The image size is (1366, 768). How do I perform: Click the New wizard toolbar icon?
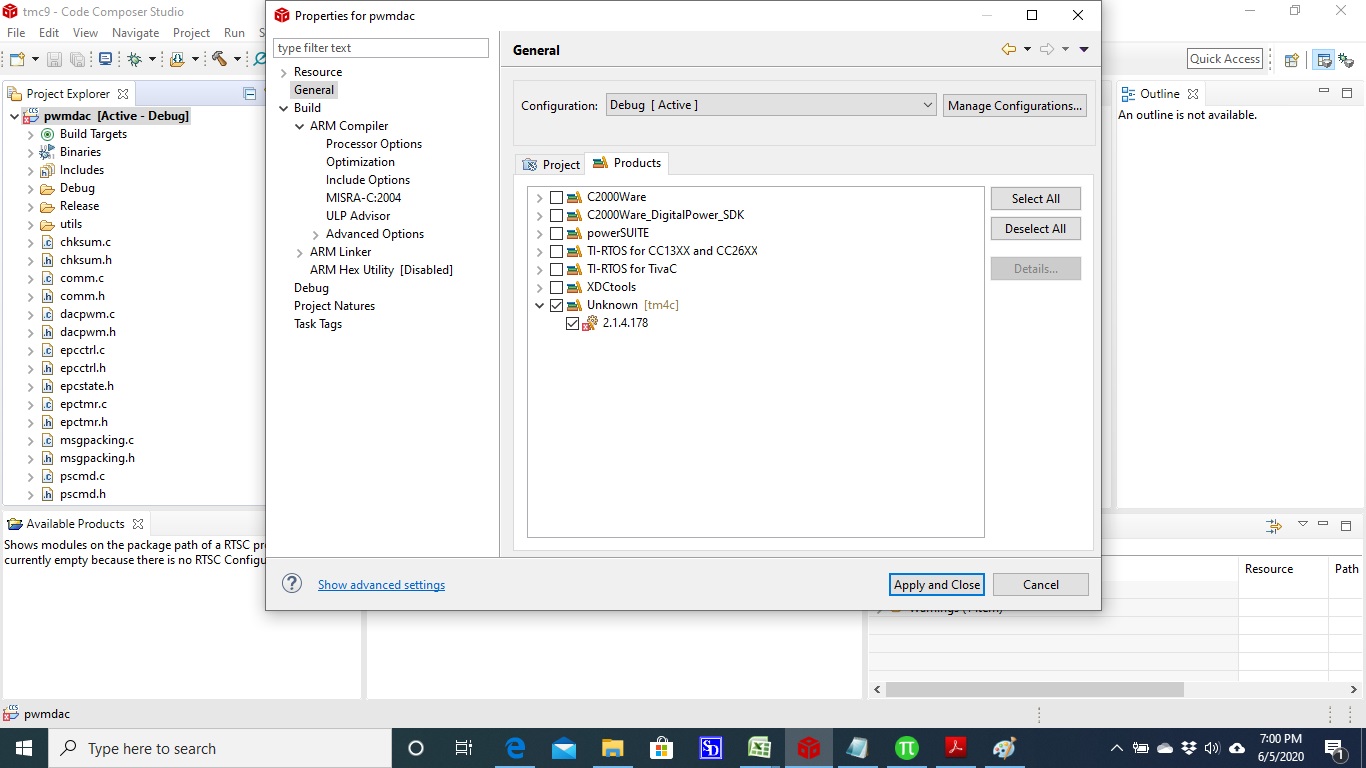(x=18, y=59)
